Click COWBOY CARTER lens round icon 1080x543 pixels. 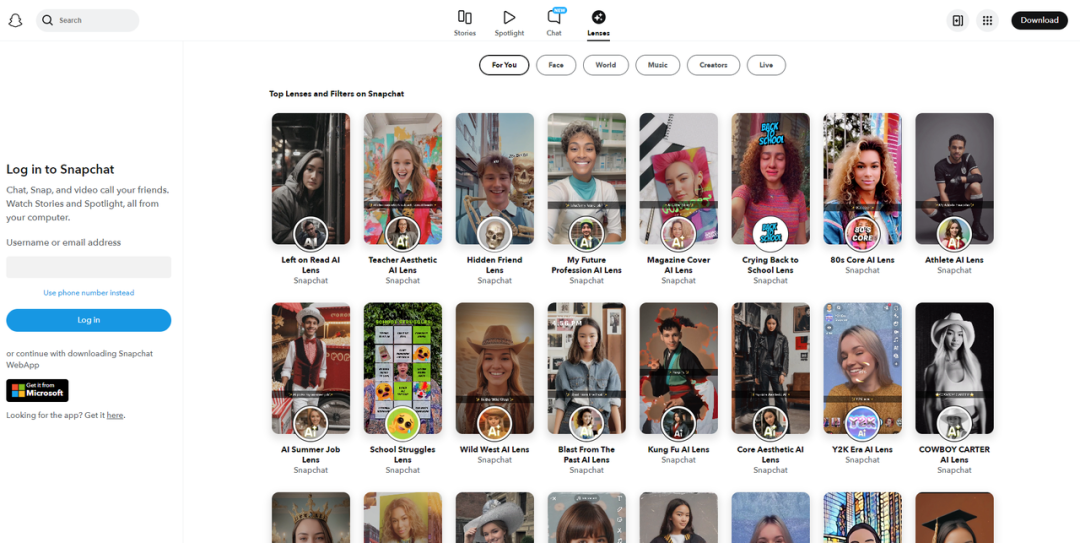click(x=955, y=424)
